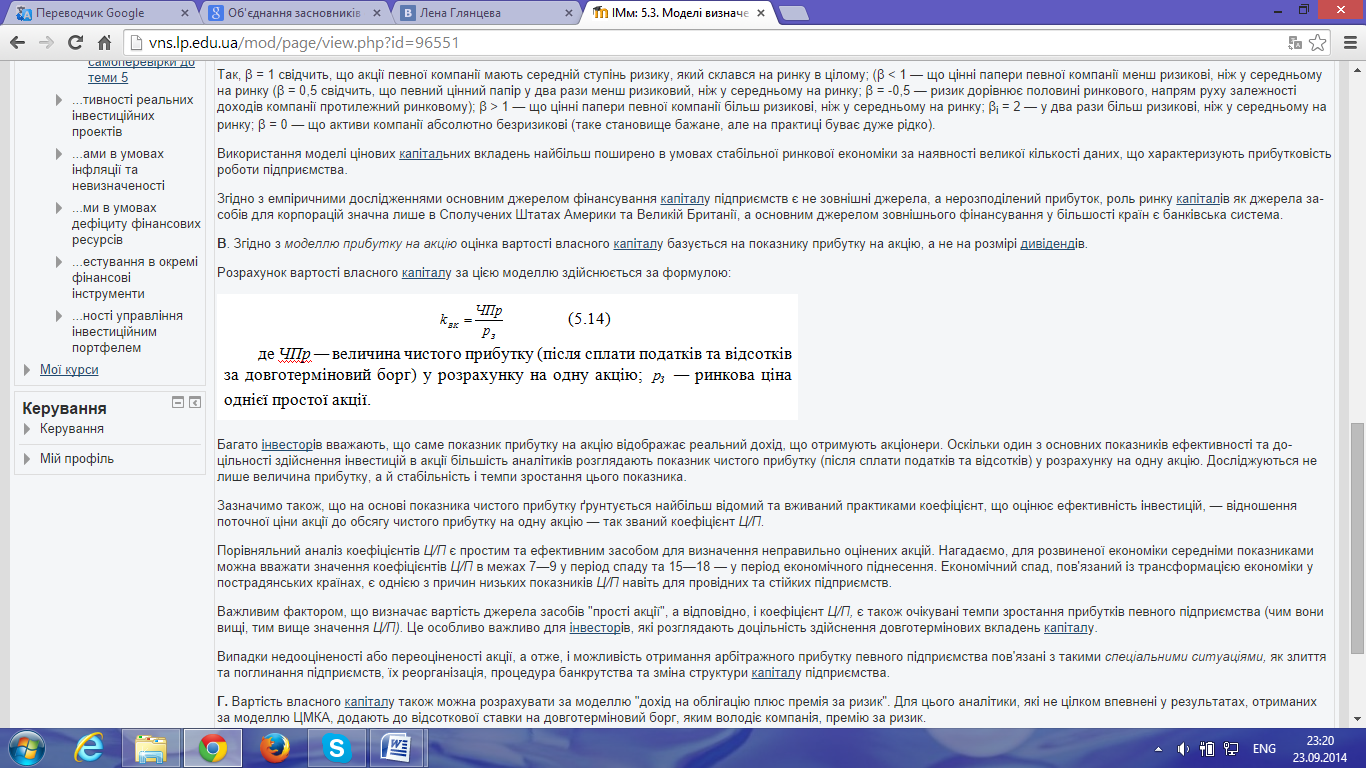This screenshot has width=1366, height=768.
Task: Open the Windows Start menu
Action: coord(27,747)
